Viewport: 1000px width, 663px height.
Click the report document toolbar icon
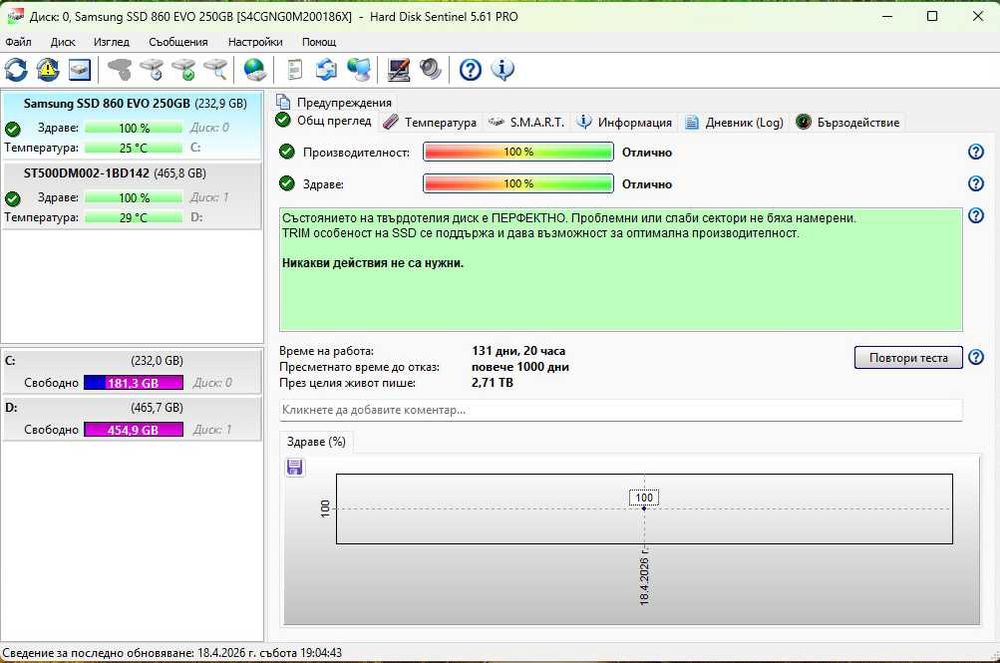(x=295, y=69)
